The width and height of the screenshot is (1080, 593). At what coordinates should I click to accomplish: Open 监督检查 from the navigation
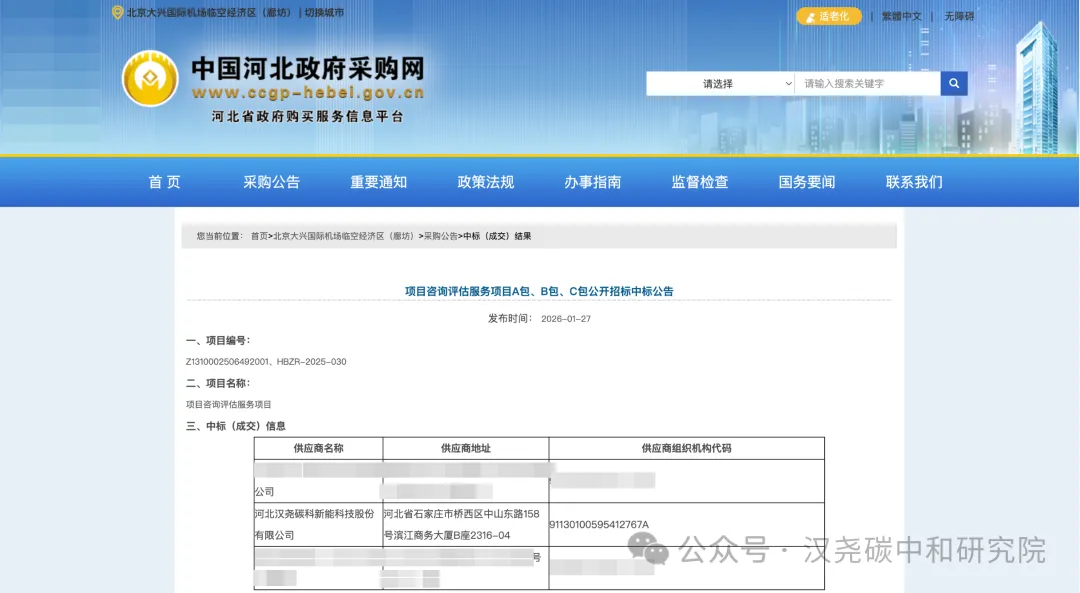click(x=699, y=181)
